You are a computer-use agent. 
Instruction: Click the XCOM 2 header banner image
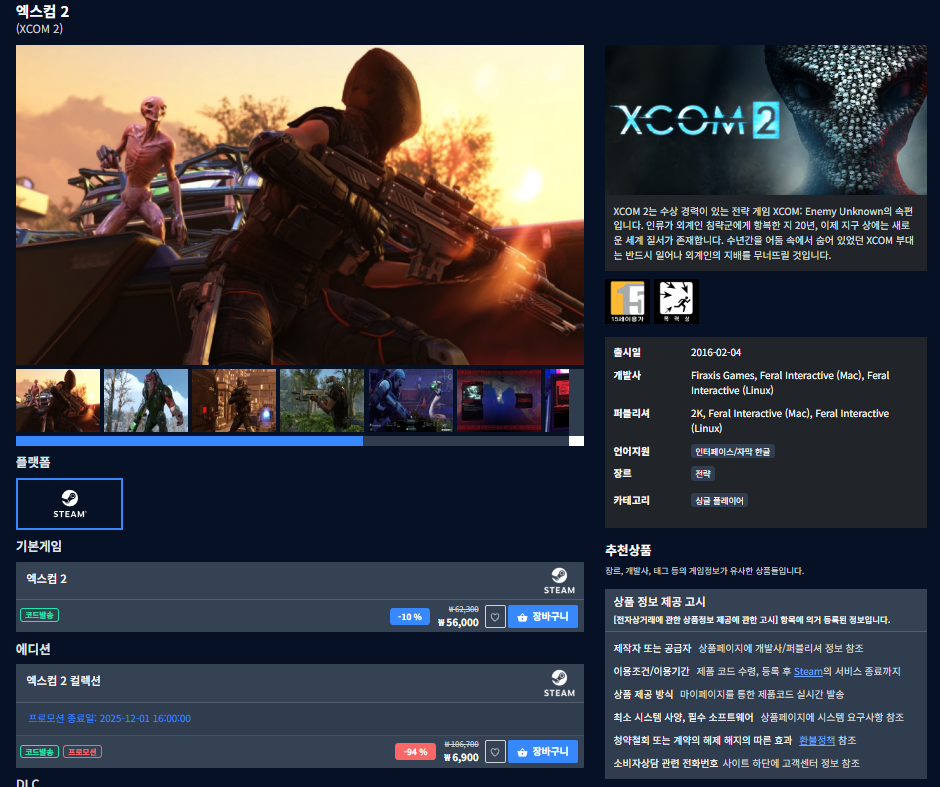[765, 120]
